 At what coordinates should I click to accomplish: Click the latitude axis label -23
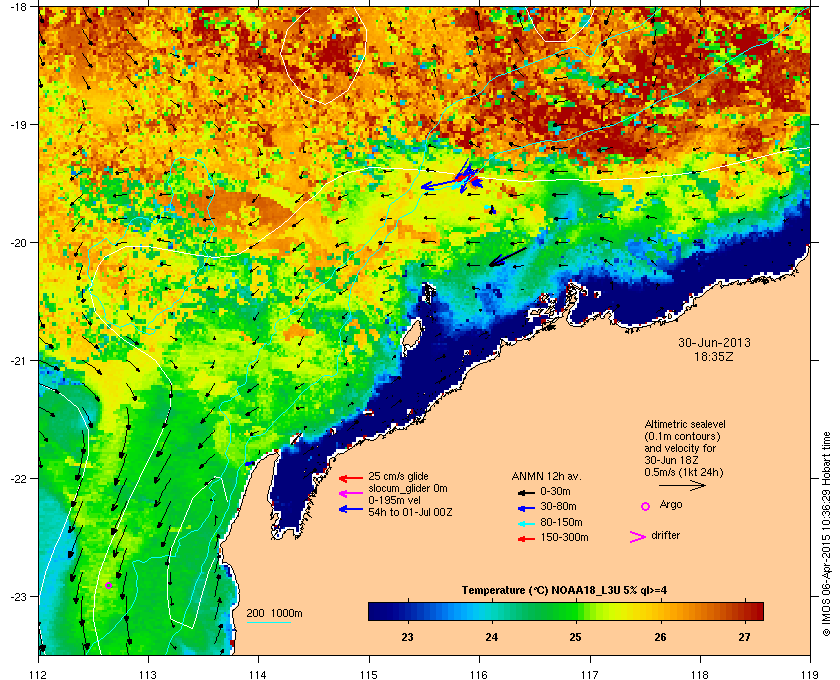tap(18, 596)
